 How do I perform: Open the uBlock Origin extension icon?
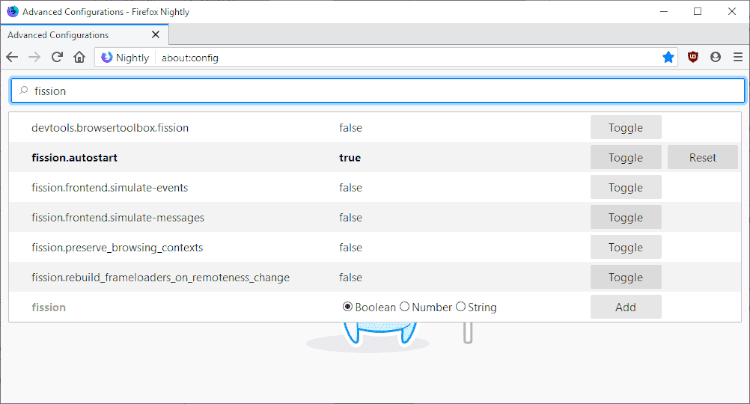pos(693,57)
